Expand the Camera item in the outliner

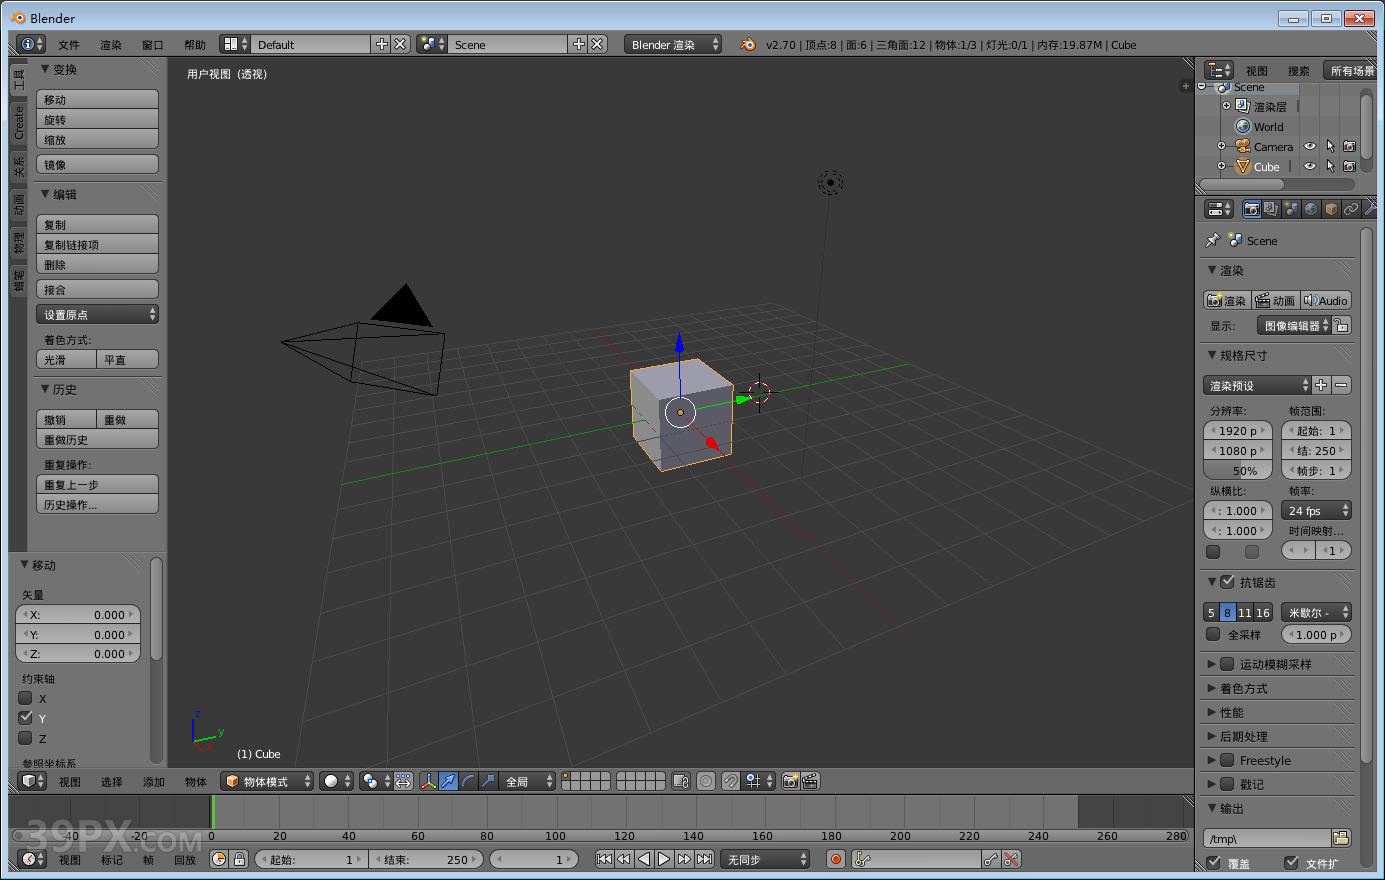coord(1222,146)
